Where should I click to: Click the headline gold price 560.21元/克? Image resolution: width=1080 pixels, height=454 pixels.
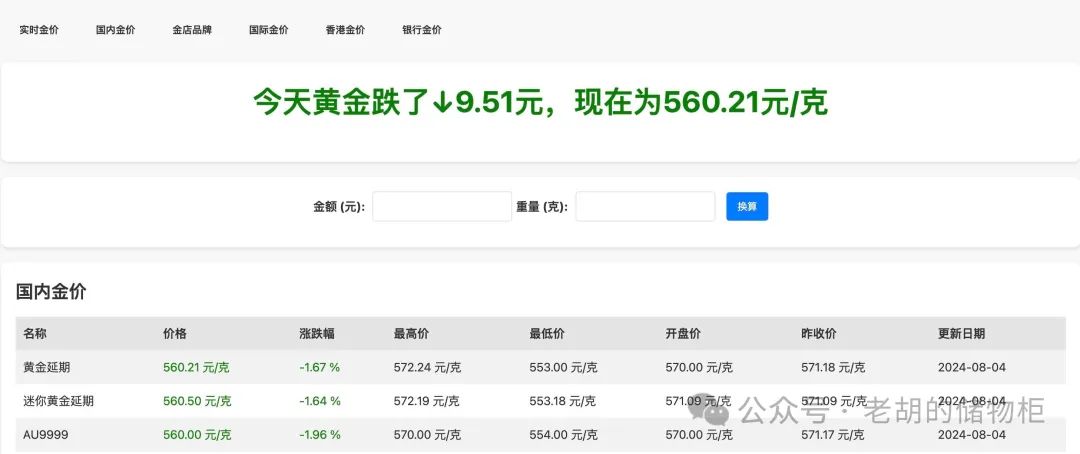coord(745,103)
